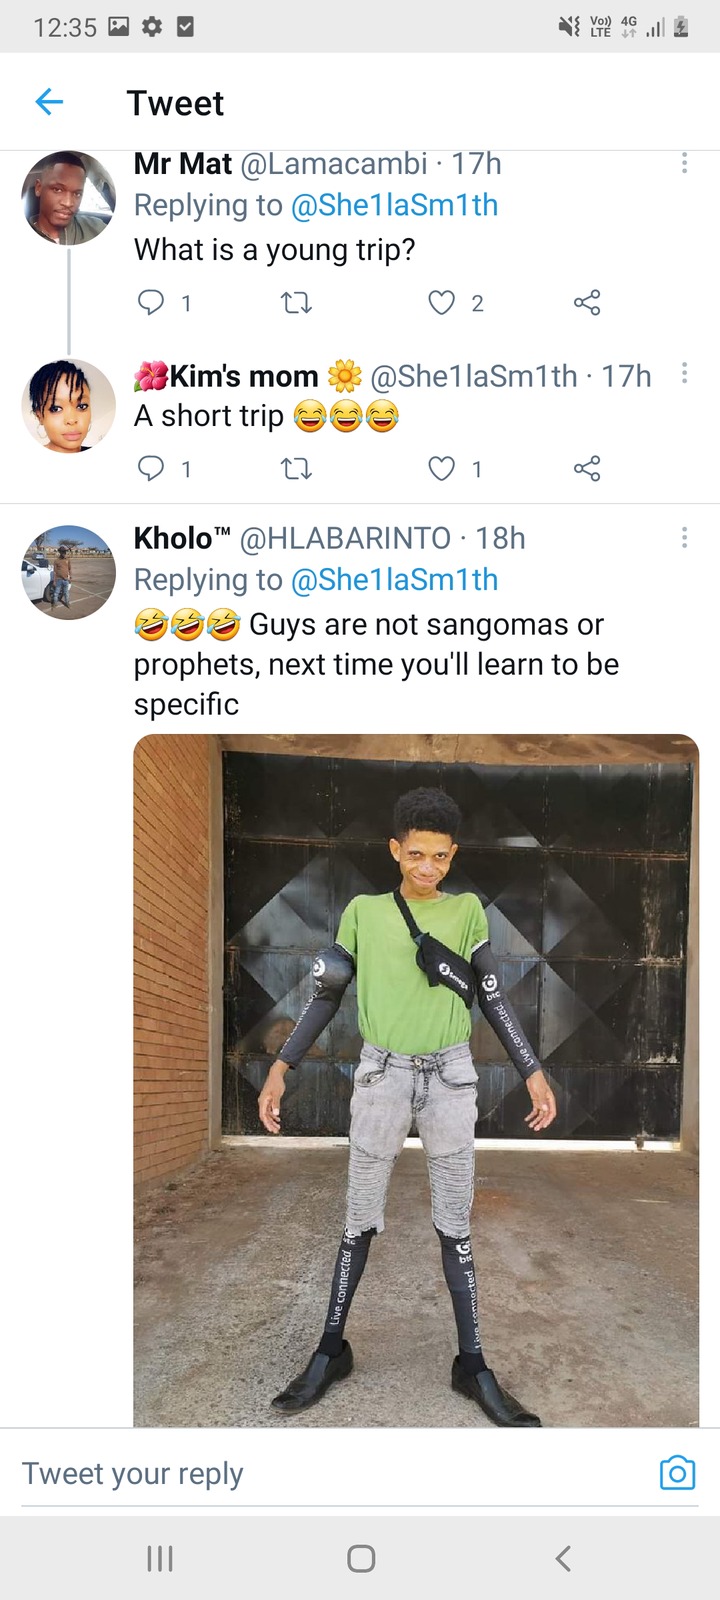This screenshot has width=720, height=1600.
Task: Open the @She1laSm1th link under Mr Mat
Action: coord(394,205)
